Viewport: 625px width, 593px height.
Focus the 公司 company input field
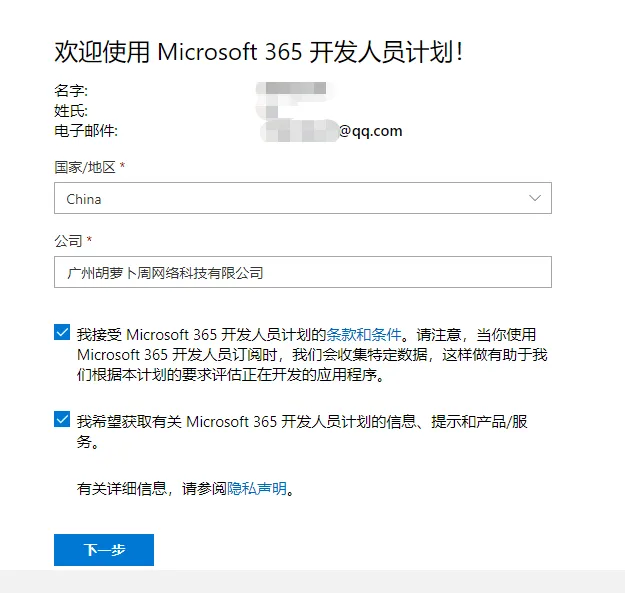coord(302,272)
